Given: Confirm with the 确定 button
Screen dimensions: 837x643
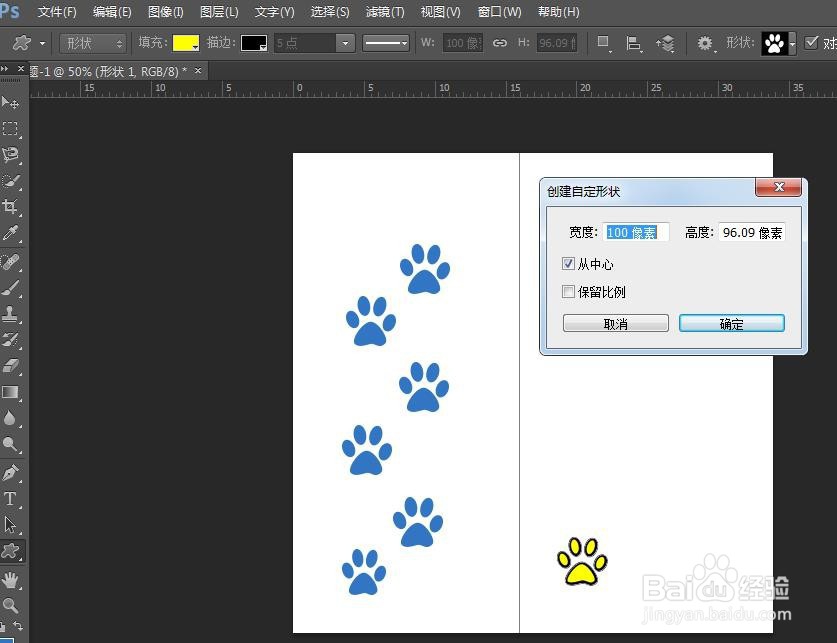Looking at the screenshot, I should [731, 322].
